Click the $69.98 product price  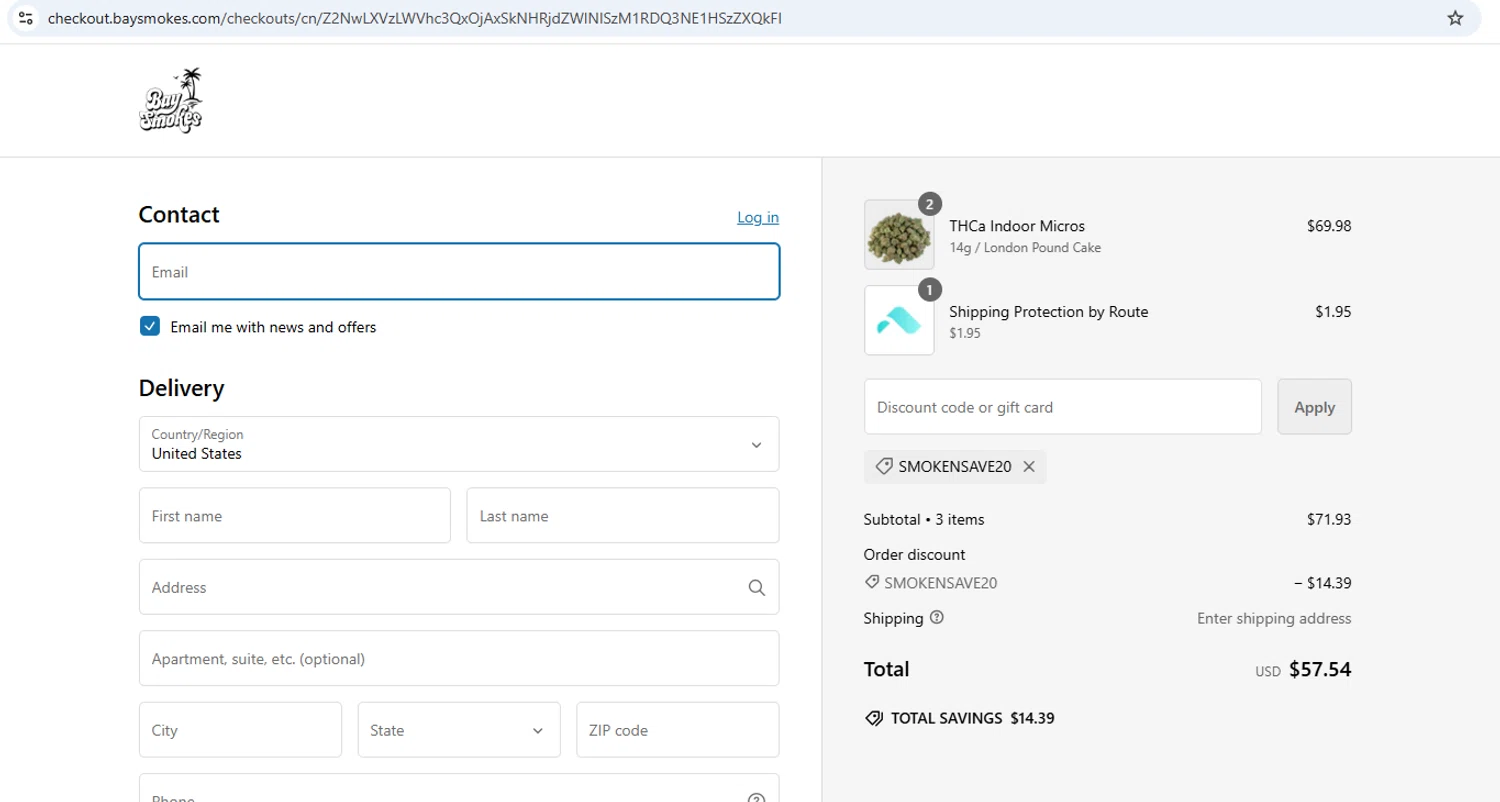click(1329, 226)
